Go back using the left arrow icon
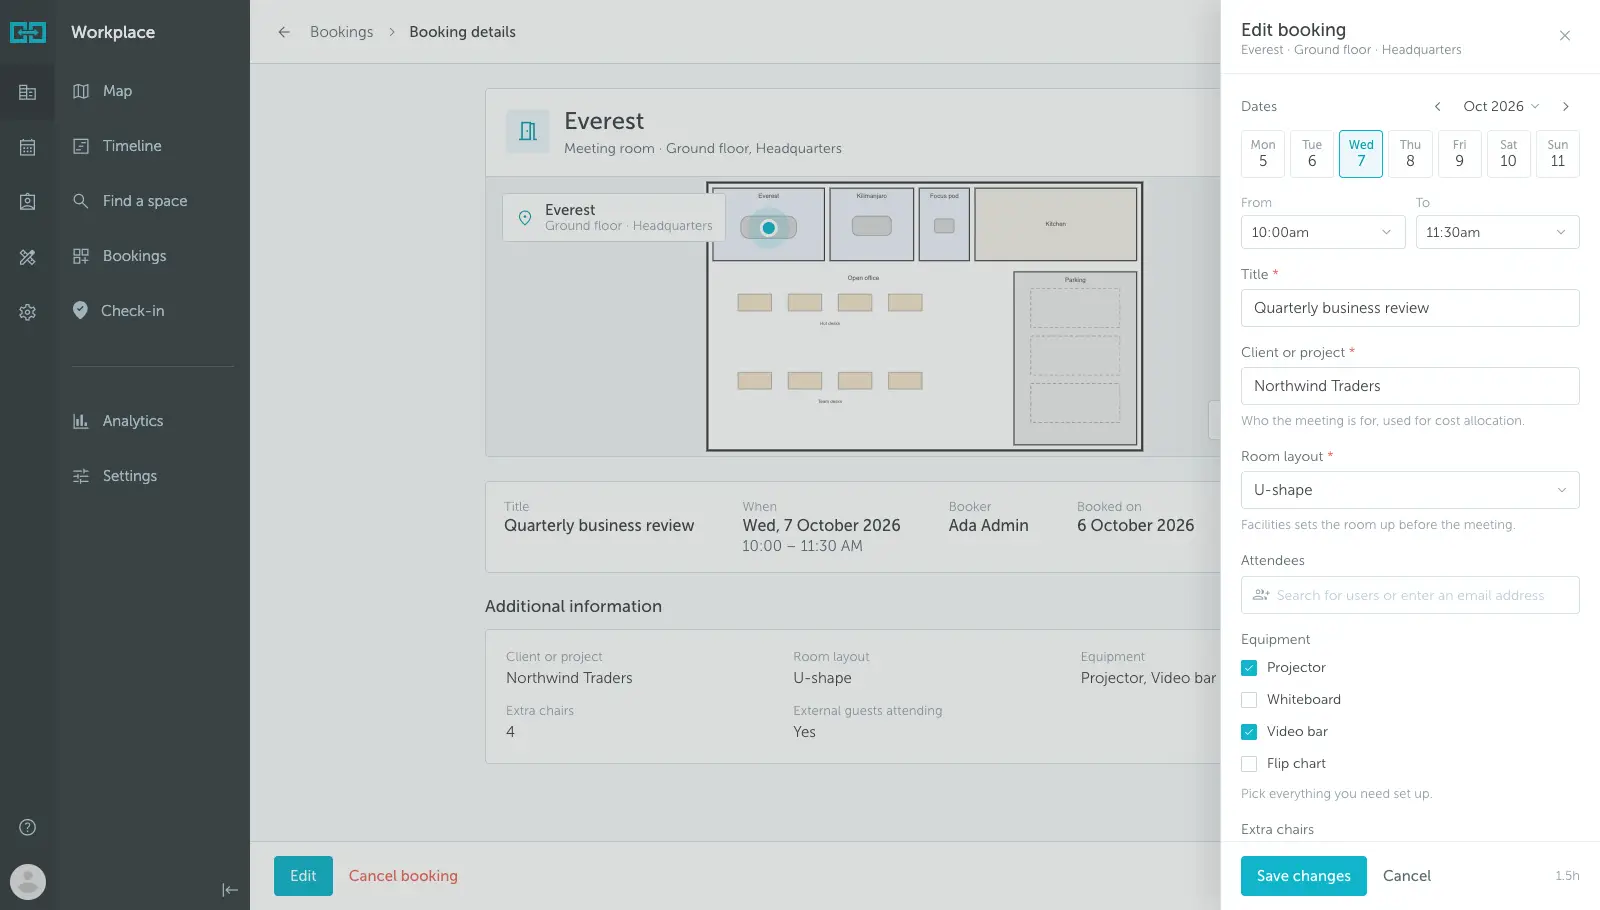Viewport: 1600px width, 910px height. click(x=284, y=32)
